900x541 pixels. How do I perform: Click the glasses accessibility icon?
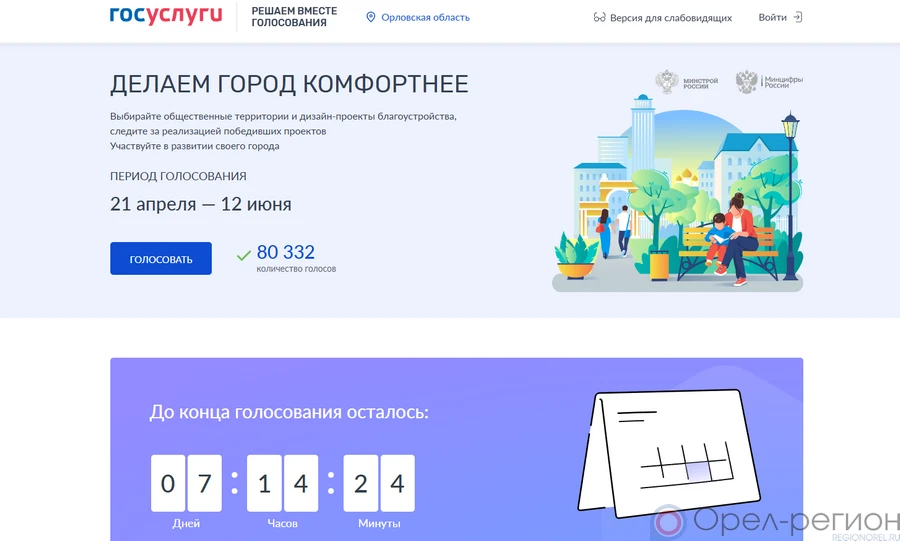(599, 18)
